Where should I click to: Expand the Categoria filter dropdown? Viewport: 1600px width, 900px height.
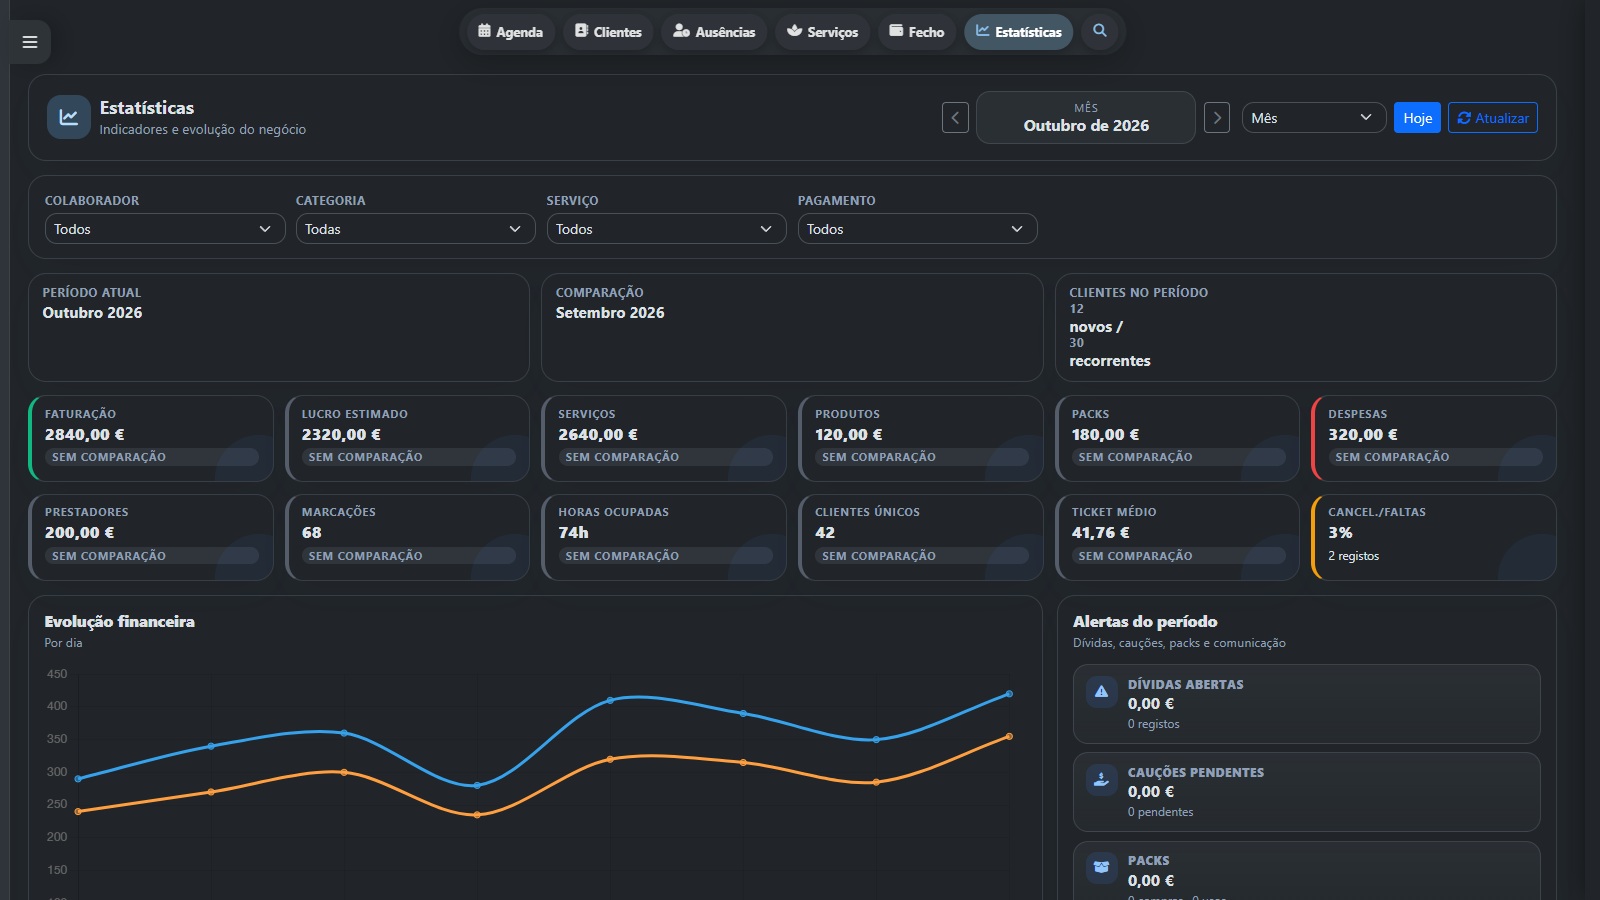coord(416,229)
